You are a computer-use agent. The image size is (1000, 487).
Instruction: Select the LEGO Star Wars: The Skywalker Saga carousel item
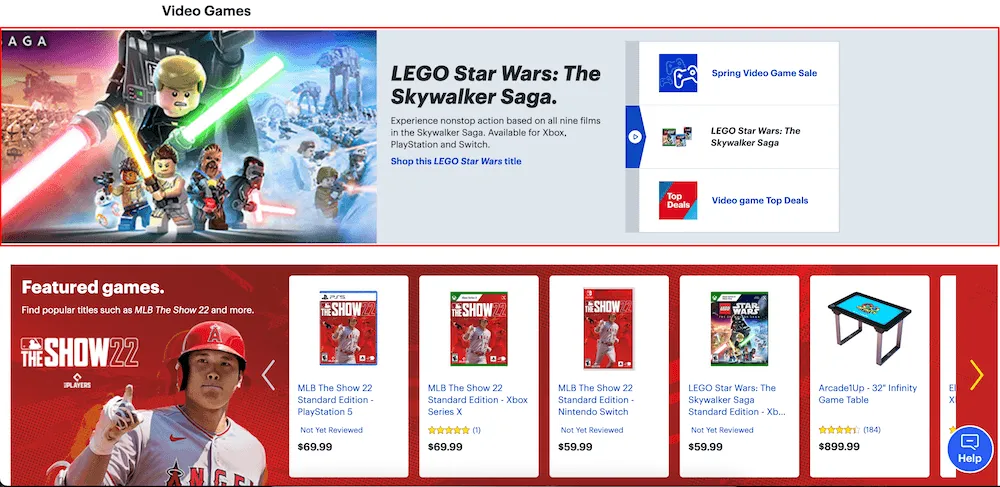[x=739, y=136]
